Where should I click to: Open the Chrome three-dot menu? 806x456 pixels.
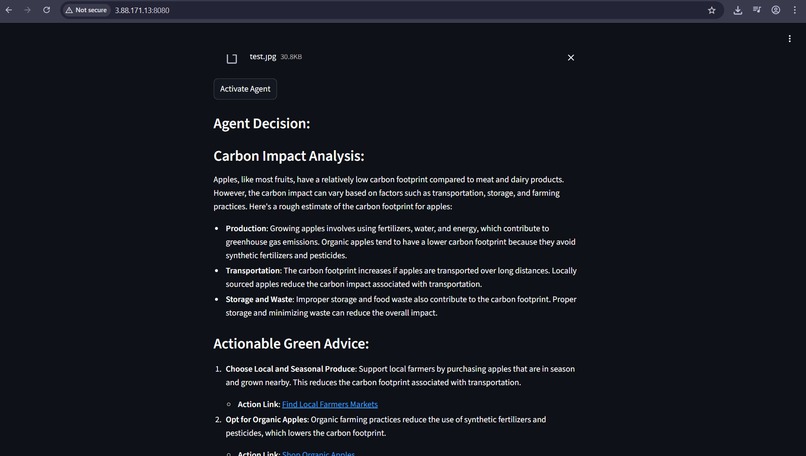[795, 10]
